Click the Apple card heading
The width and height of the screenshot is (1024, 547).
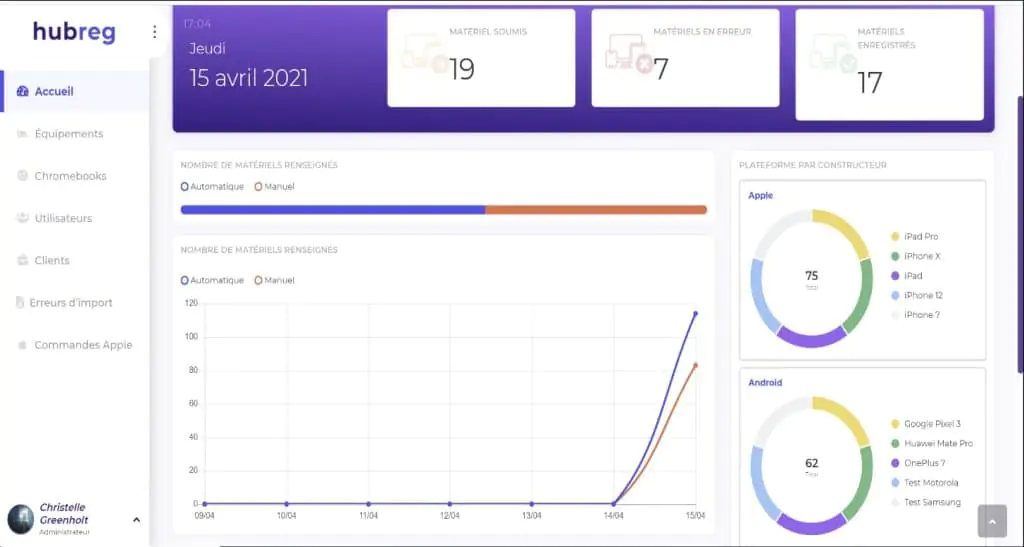[761, 195]
